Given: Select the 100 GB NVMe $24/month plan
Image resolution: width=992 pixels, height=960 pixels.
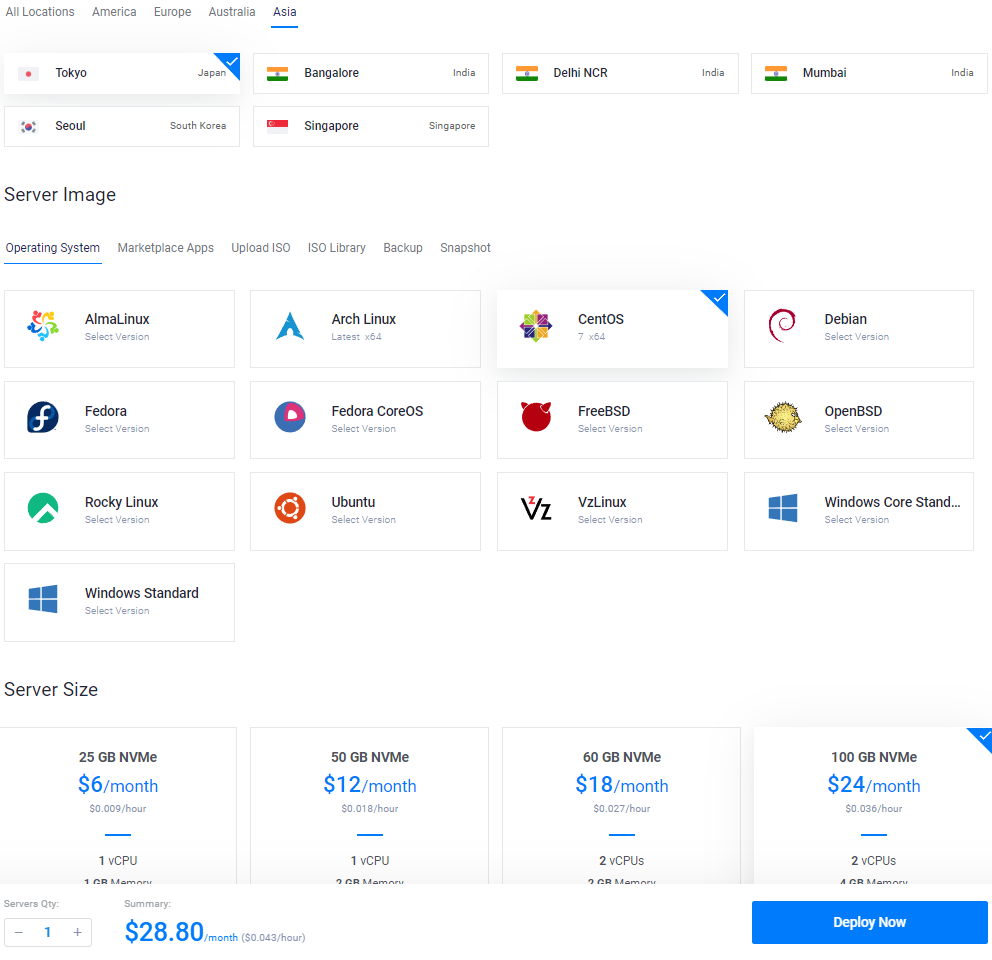Looking at the screenshot, I should pyautogui.click(x=873, y=806).
